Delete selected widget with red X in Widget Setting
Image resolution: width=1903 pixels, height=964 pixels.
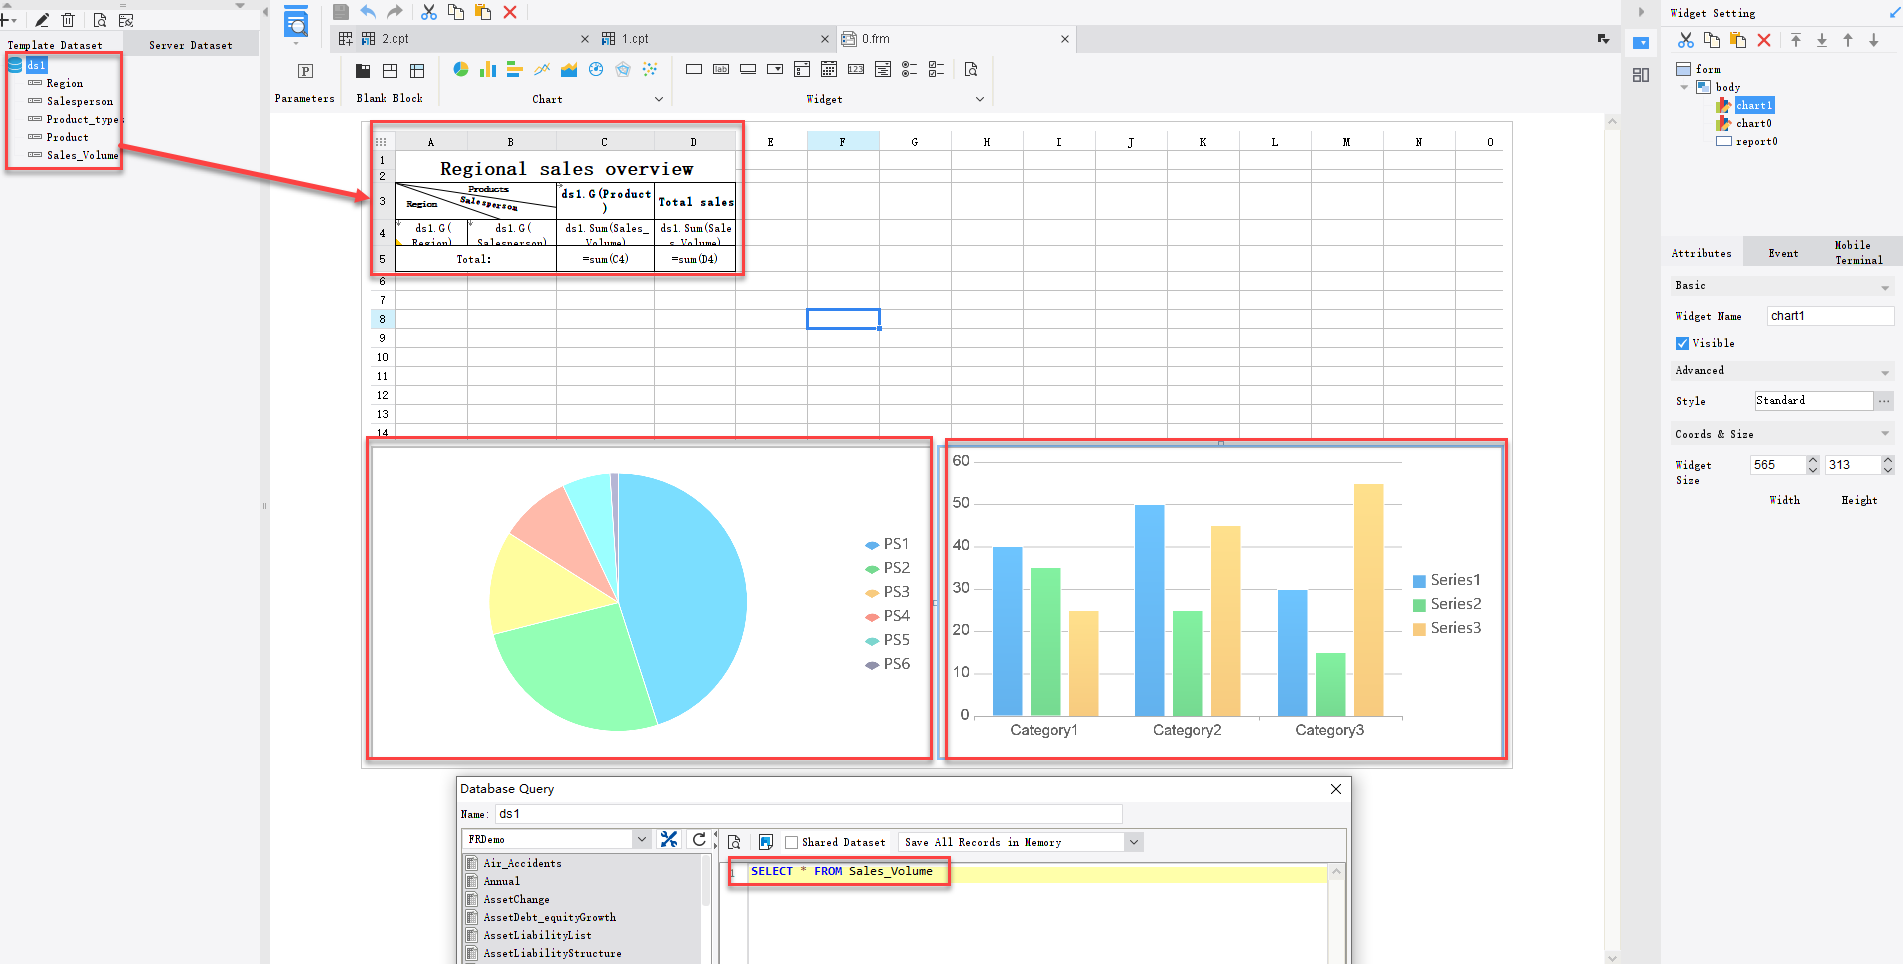(1763, 41)
